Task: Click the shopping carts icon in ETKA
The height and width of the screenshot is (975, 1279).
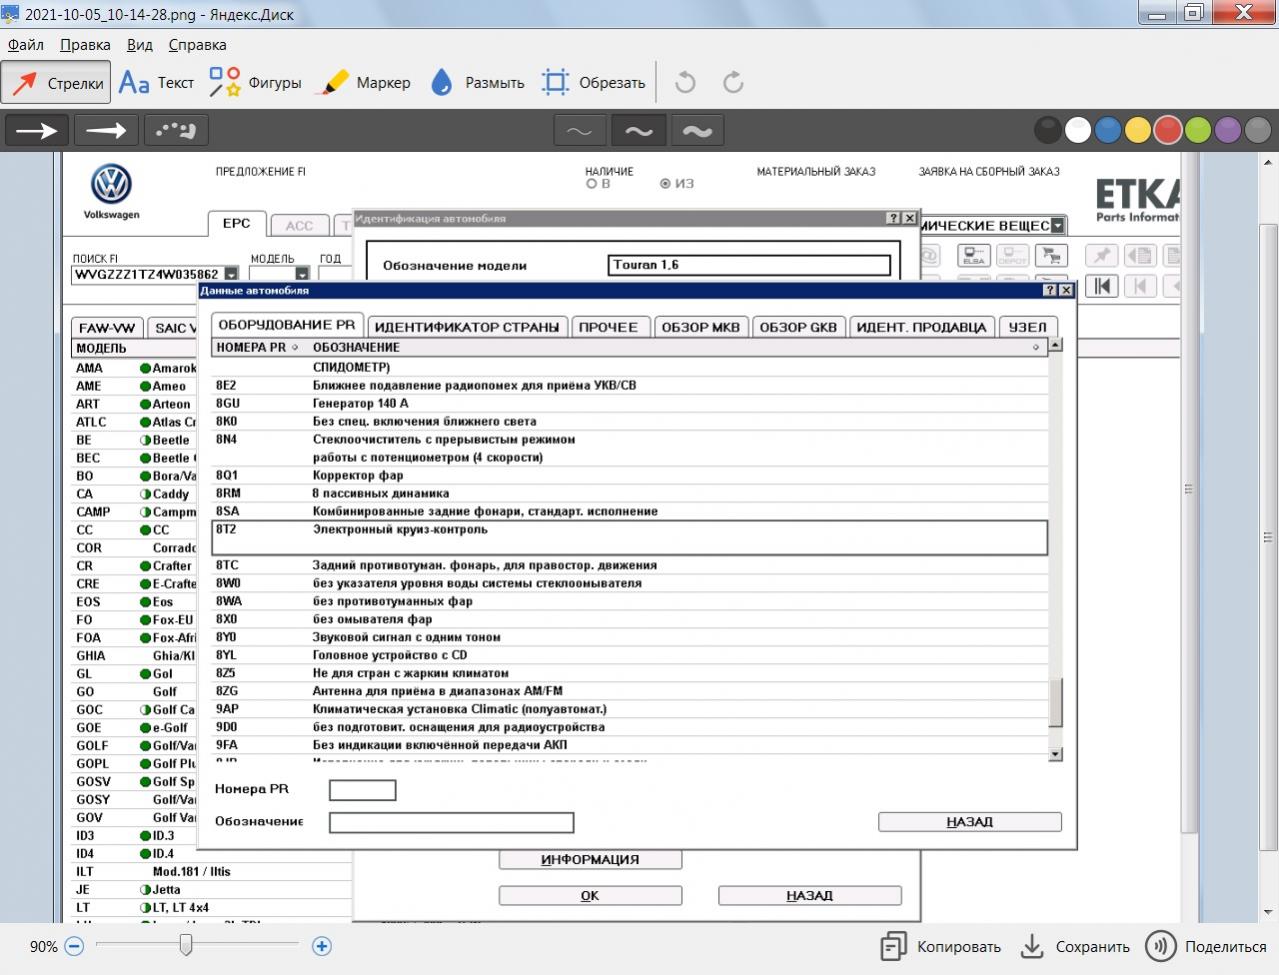Action: point(1050,256)
